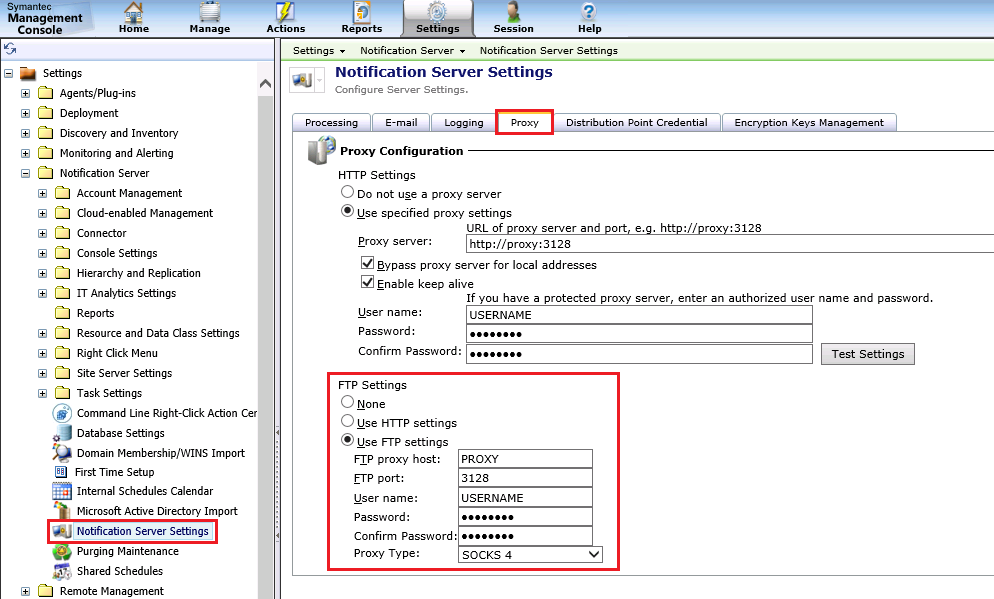
Task: Expand the Task Settings folder node
Action: point(43,393)
